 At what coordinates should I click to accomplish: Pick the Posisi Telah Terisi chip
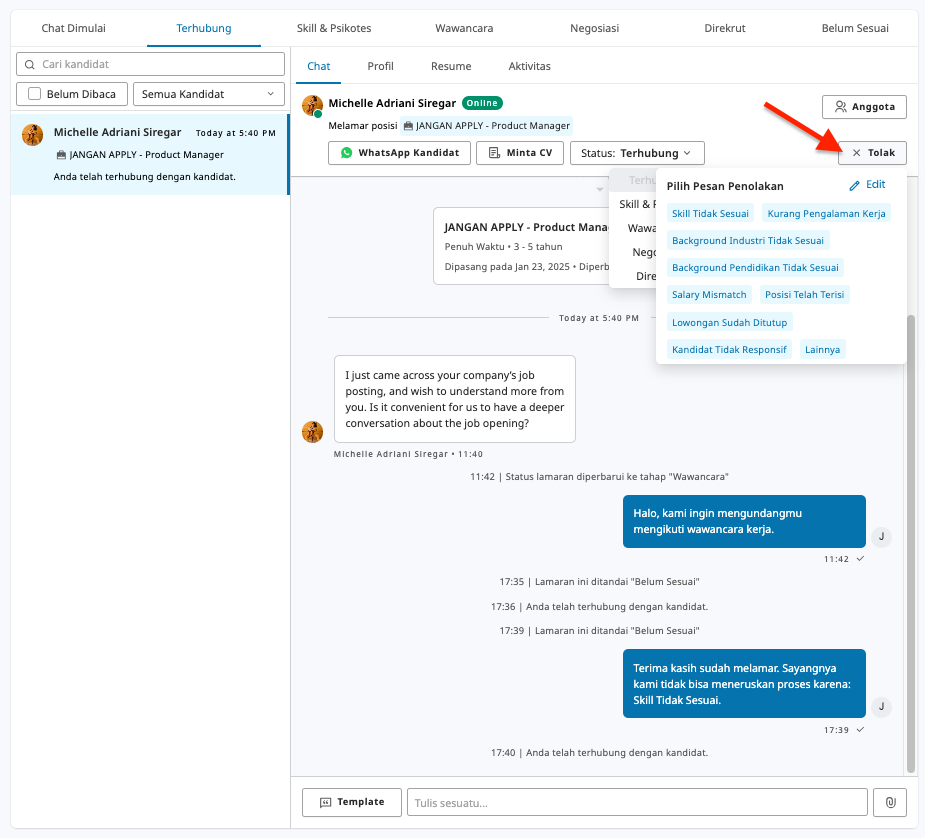pos(804,294)
